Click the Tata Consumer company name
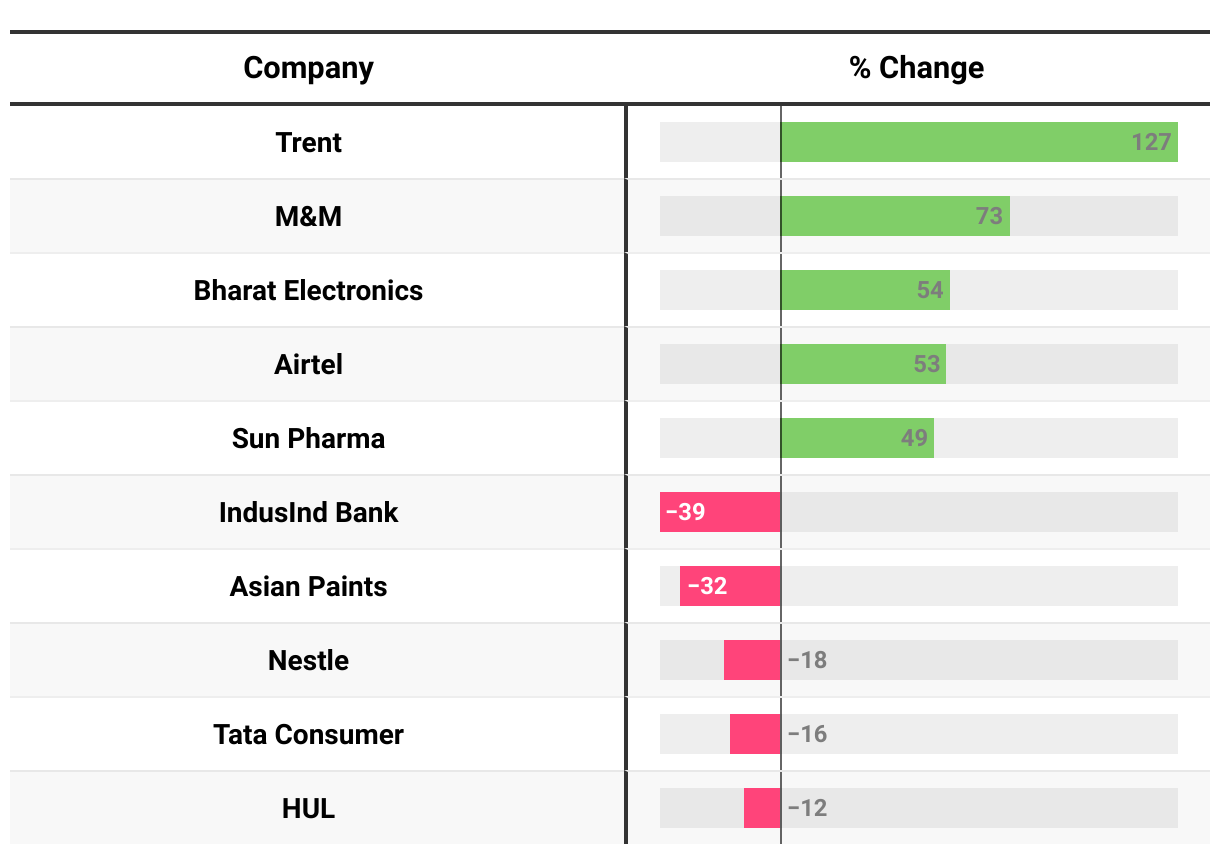The width and height of the screenshot is (1220, 854). click(x=308, y=734)
